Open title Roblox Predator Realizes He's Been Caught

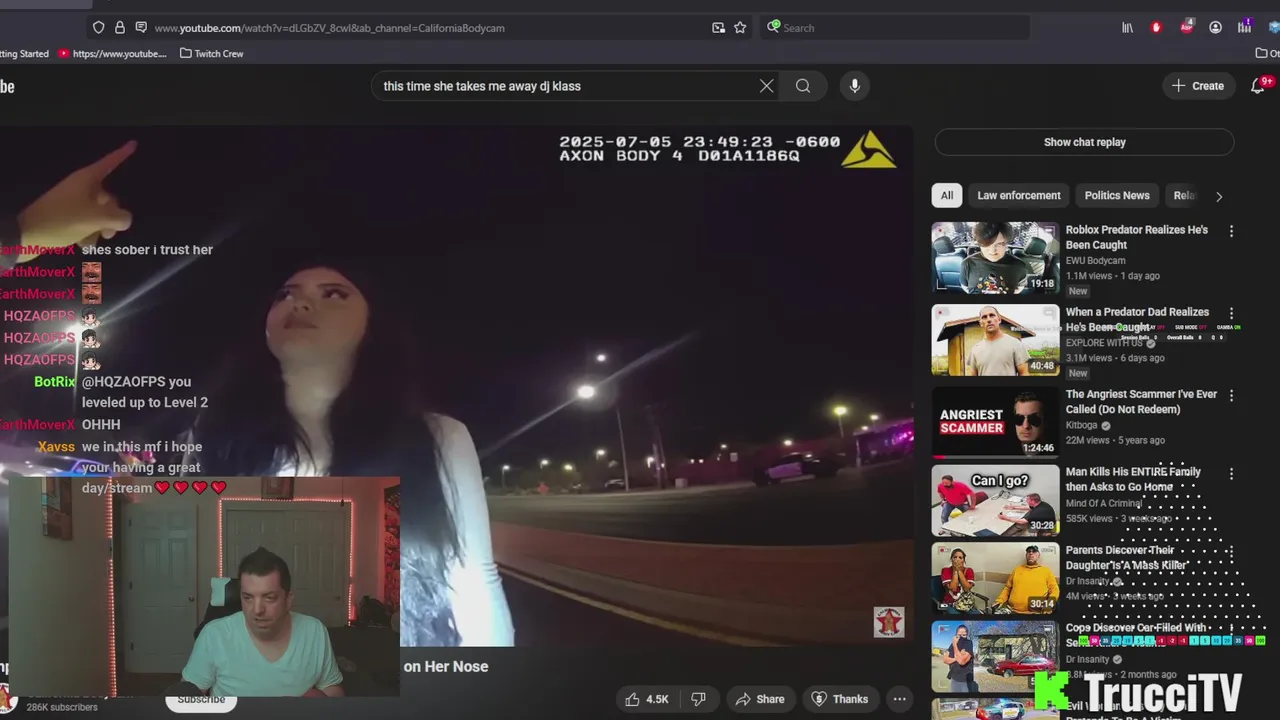coord(1137,237)
